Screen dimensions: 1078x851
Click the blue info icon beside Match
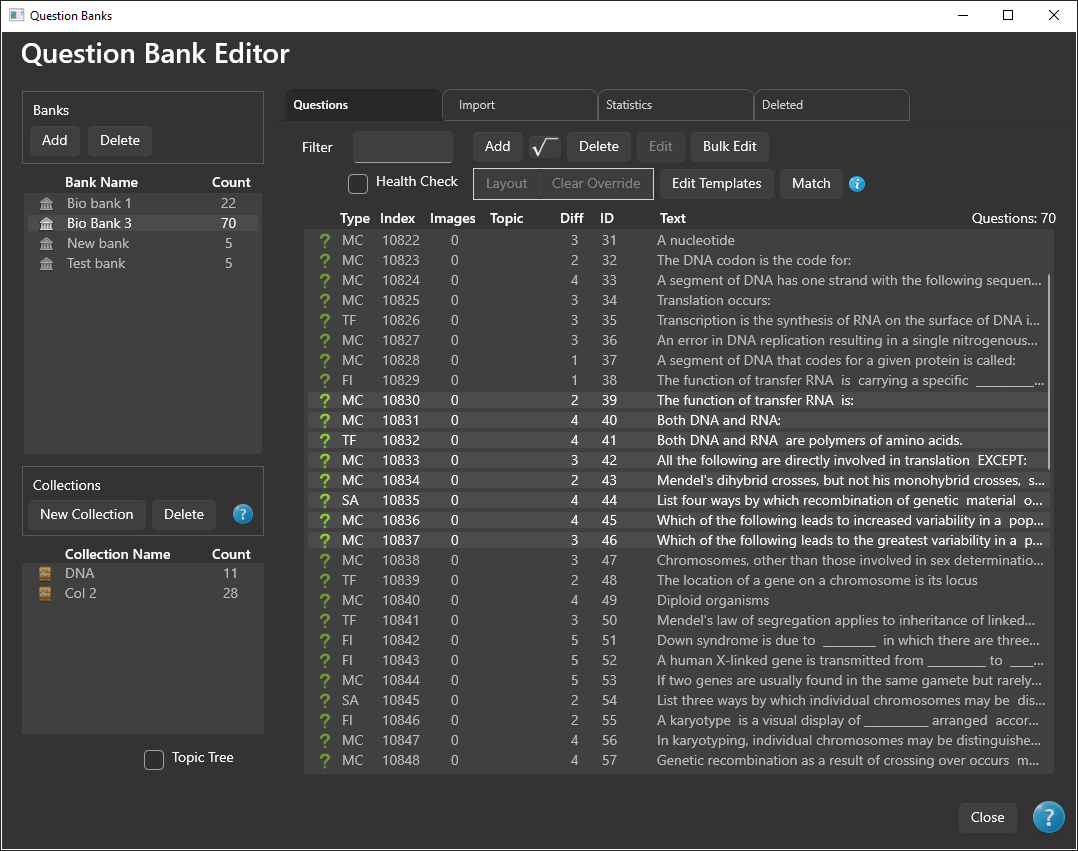pyautogui.click(x=857, y=184)
